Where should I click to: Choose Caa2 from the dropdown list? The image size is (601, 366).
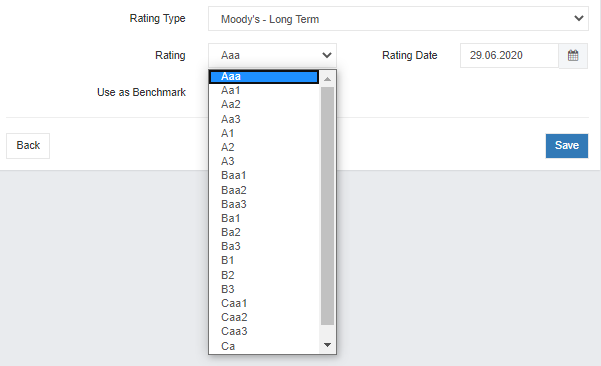tap(264, 317)
